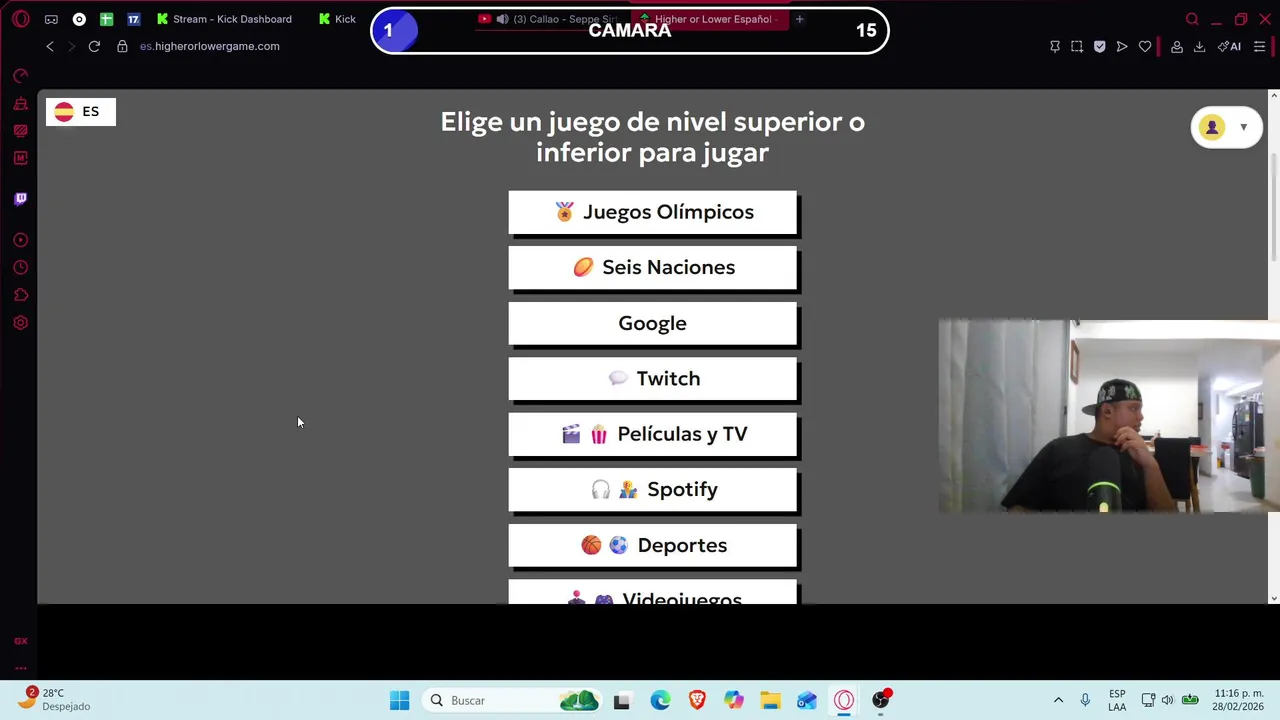
Task: Open the browser profile account icon
Action: (x=1177, y=46)
